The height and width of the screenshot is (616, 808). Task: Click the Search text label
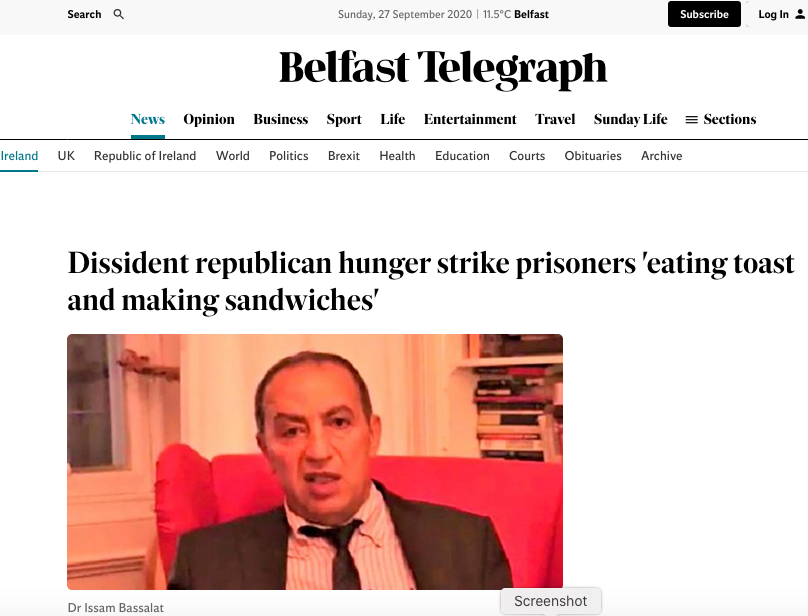point(84,14)
